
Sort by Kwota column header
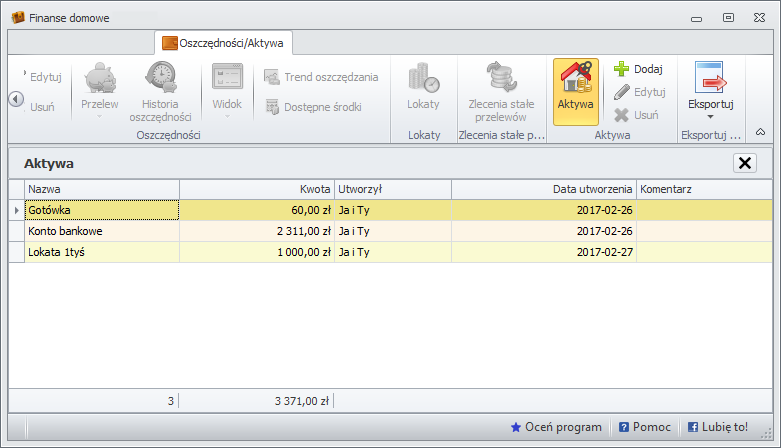(256, 189)
